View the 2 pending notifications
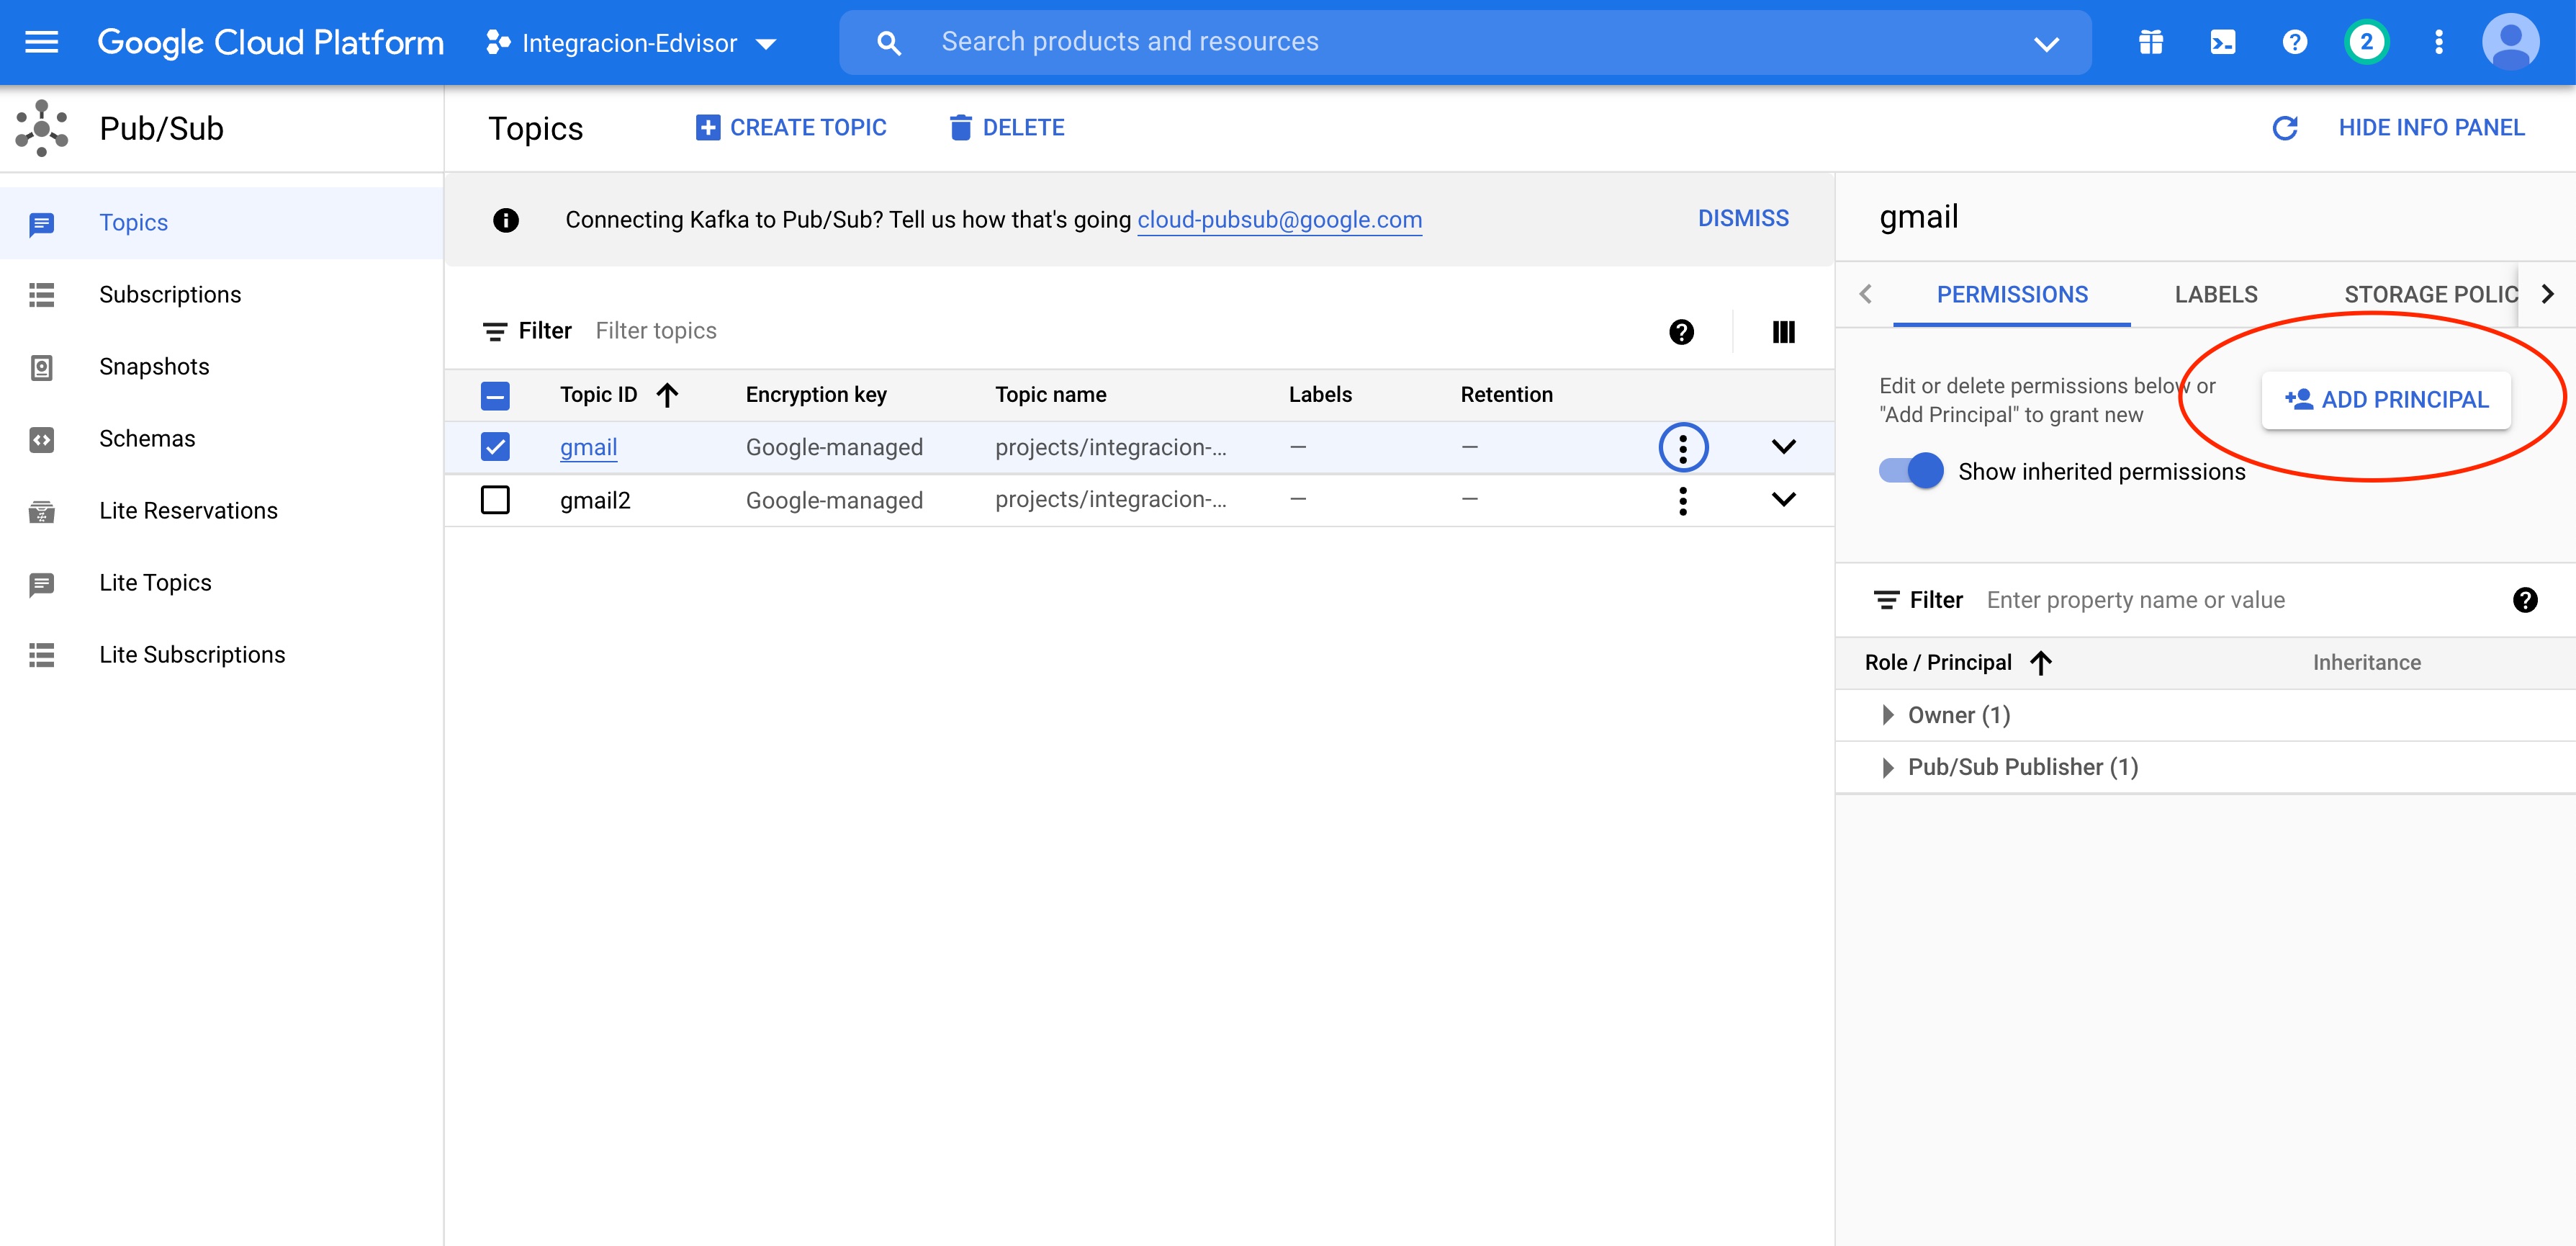 (2366, 42)
